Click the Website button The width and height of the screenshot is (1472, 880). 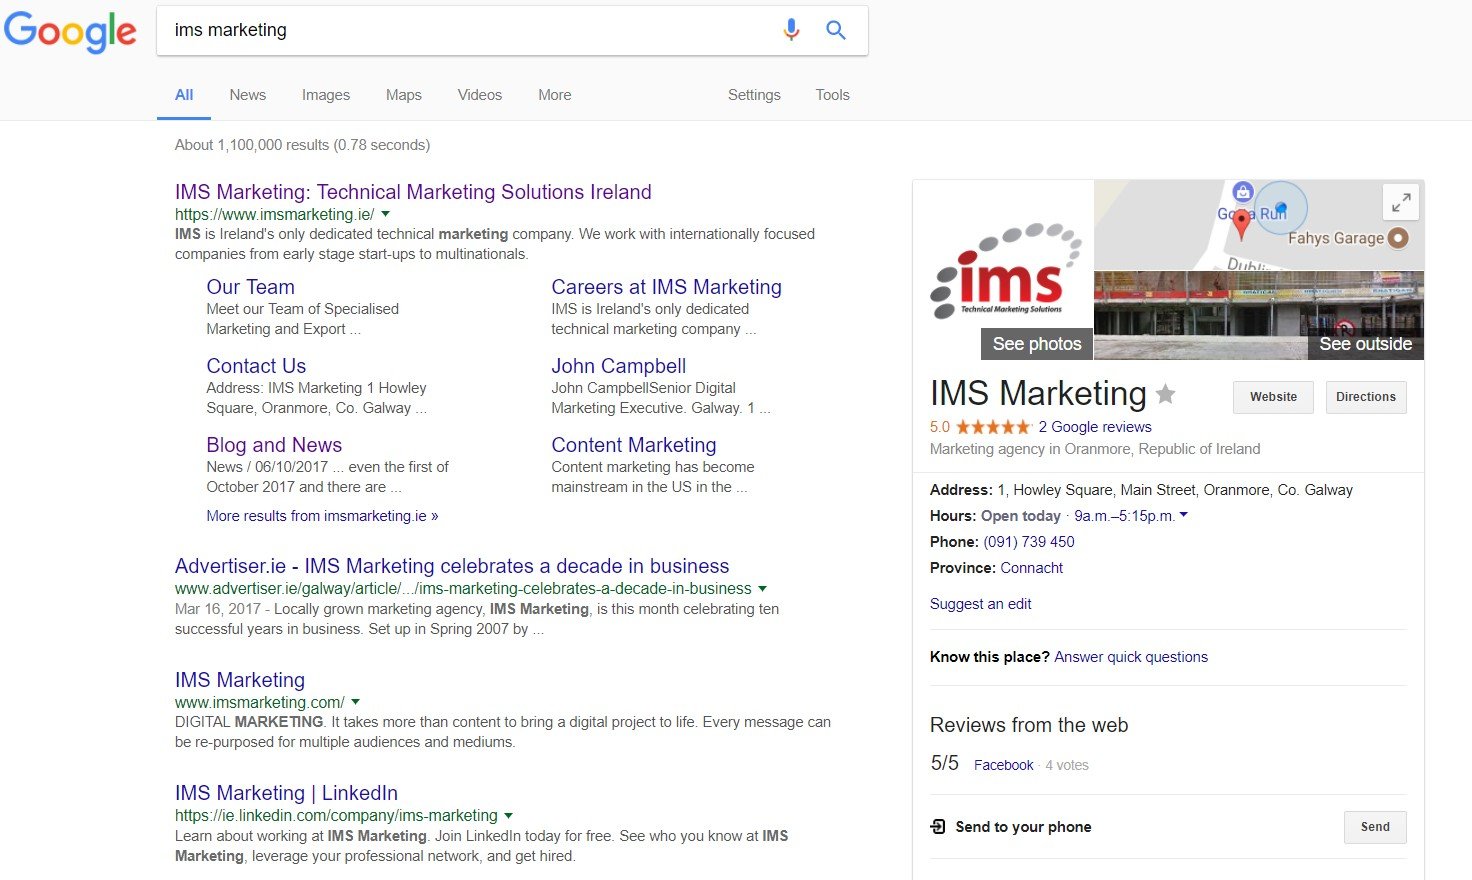[1273, 397]
